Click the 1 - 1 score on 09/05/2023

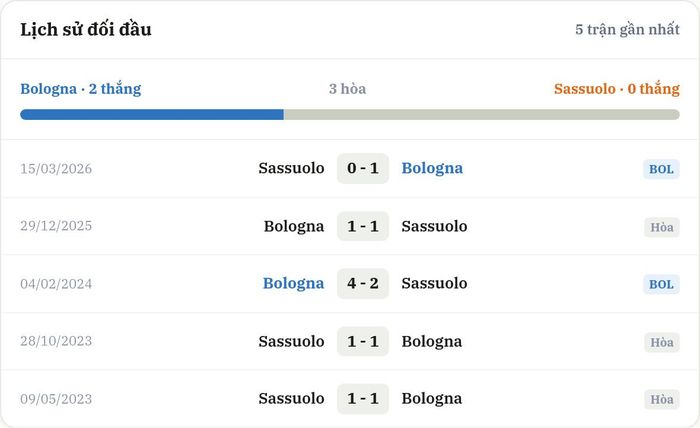[363, 399]
